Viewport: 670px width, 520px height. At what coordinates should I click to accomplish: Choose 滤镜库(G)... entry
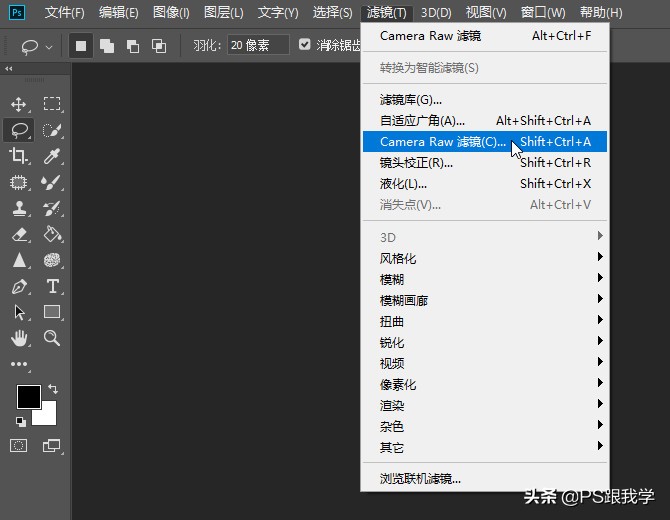click(485, 100)
